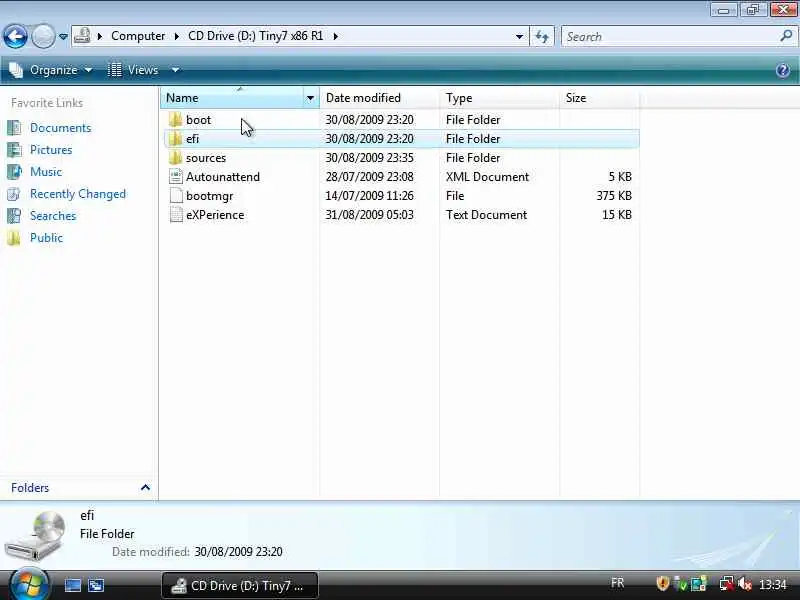This screenshot has height=600, width=800.
Task: Click the network tray icon with red X
Action: click(727, 584)
